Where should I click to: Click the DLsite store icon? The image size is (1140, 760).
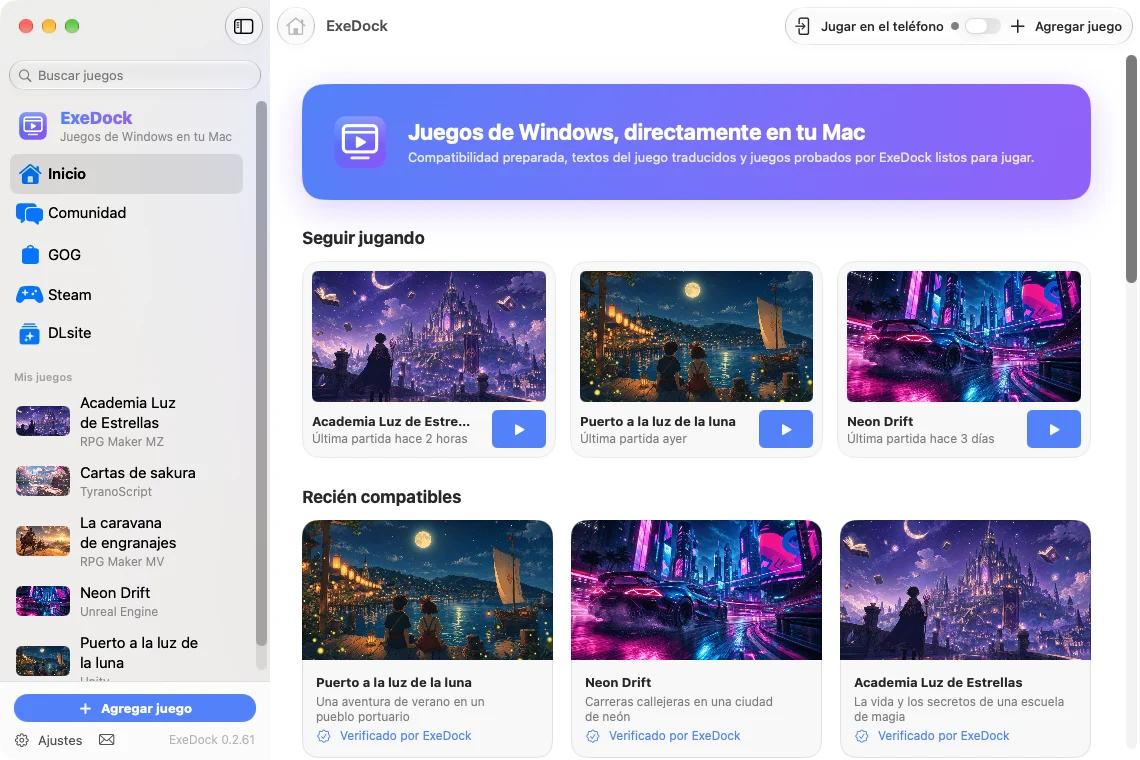click(x=29, y=333)
